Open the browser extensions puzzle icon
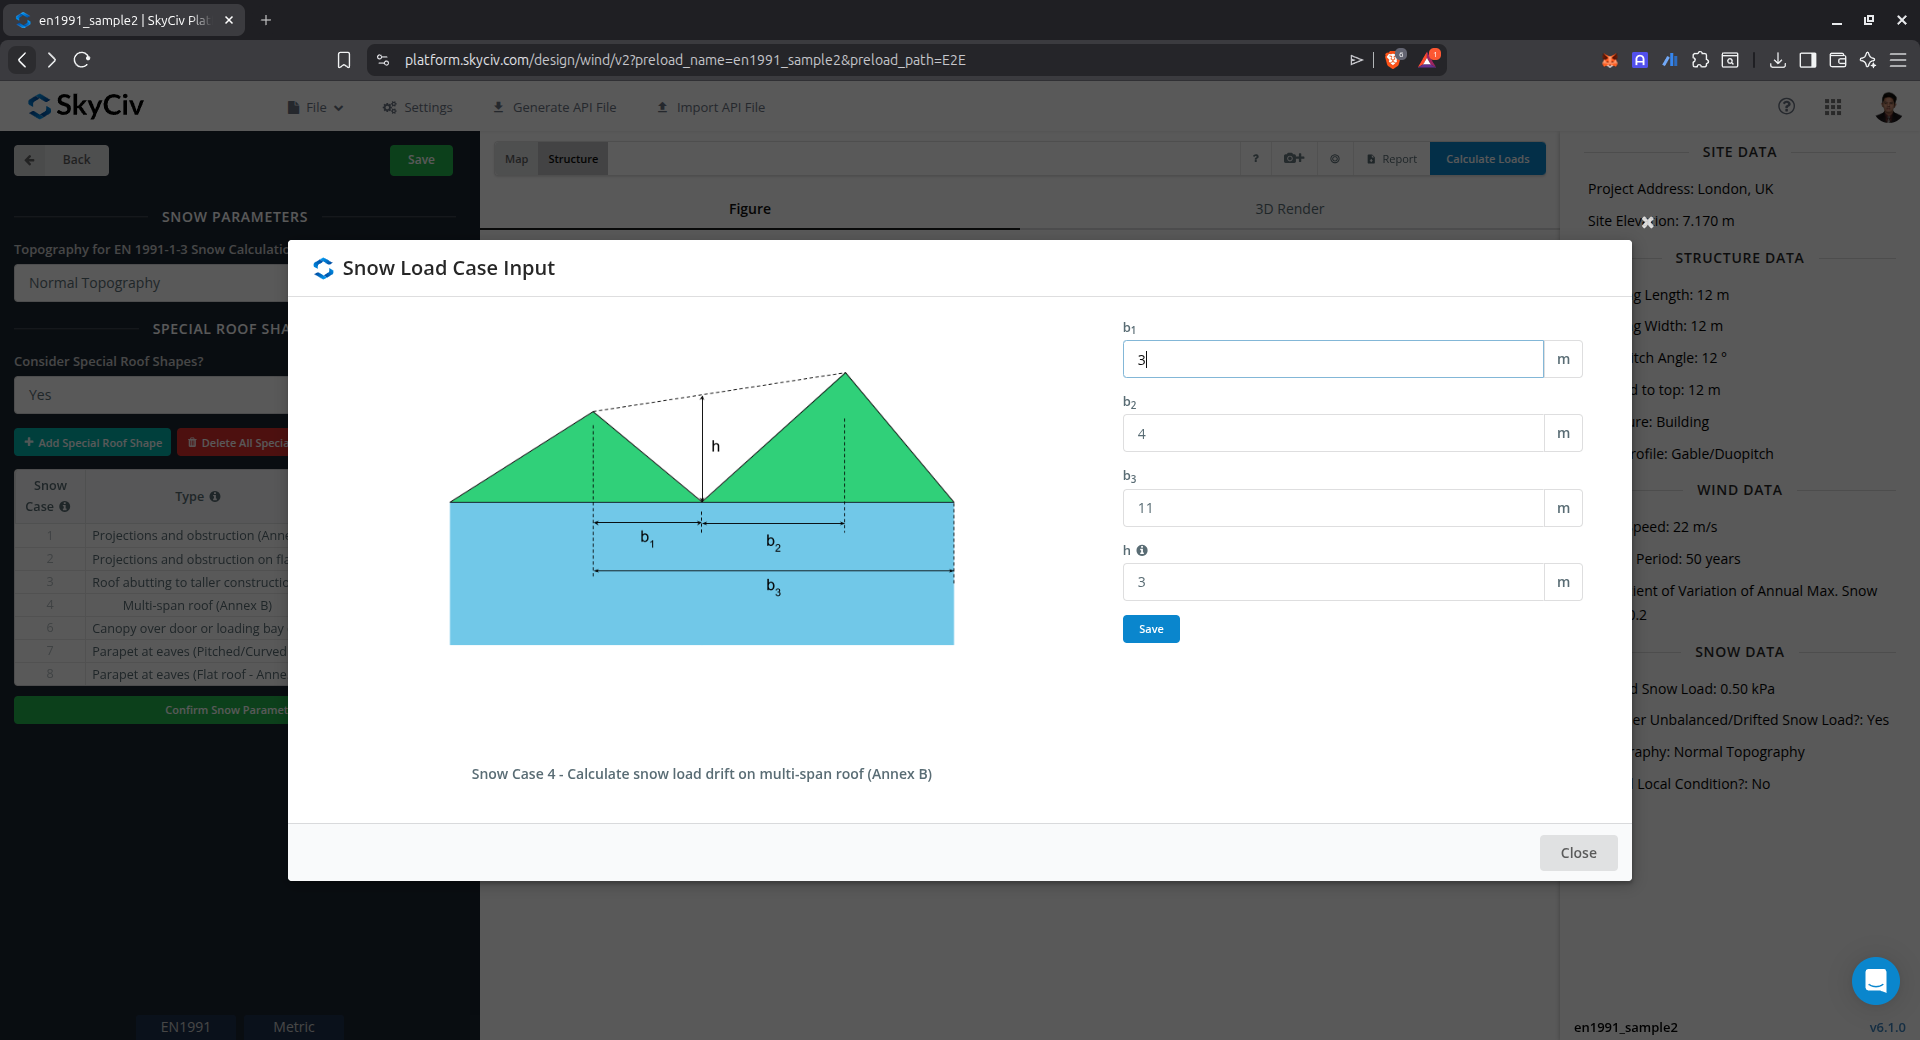 click(x=1700, y=60)
